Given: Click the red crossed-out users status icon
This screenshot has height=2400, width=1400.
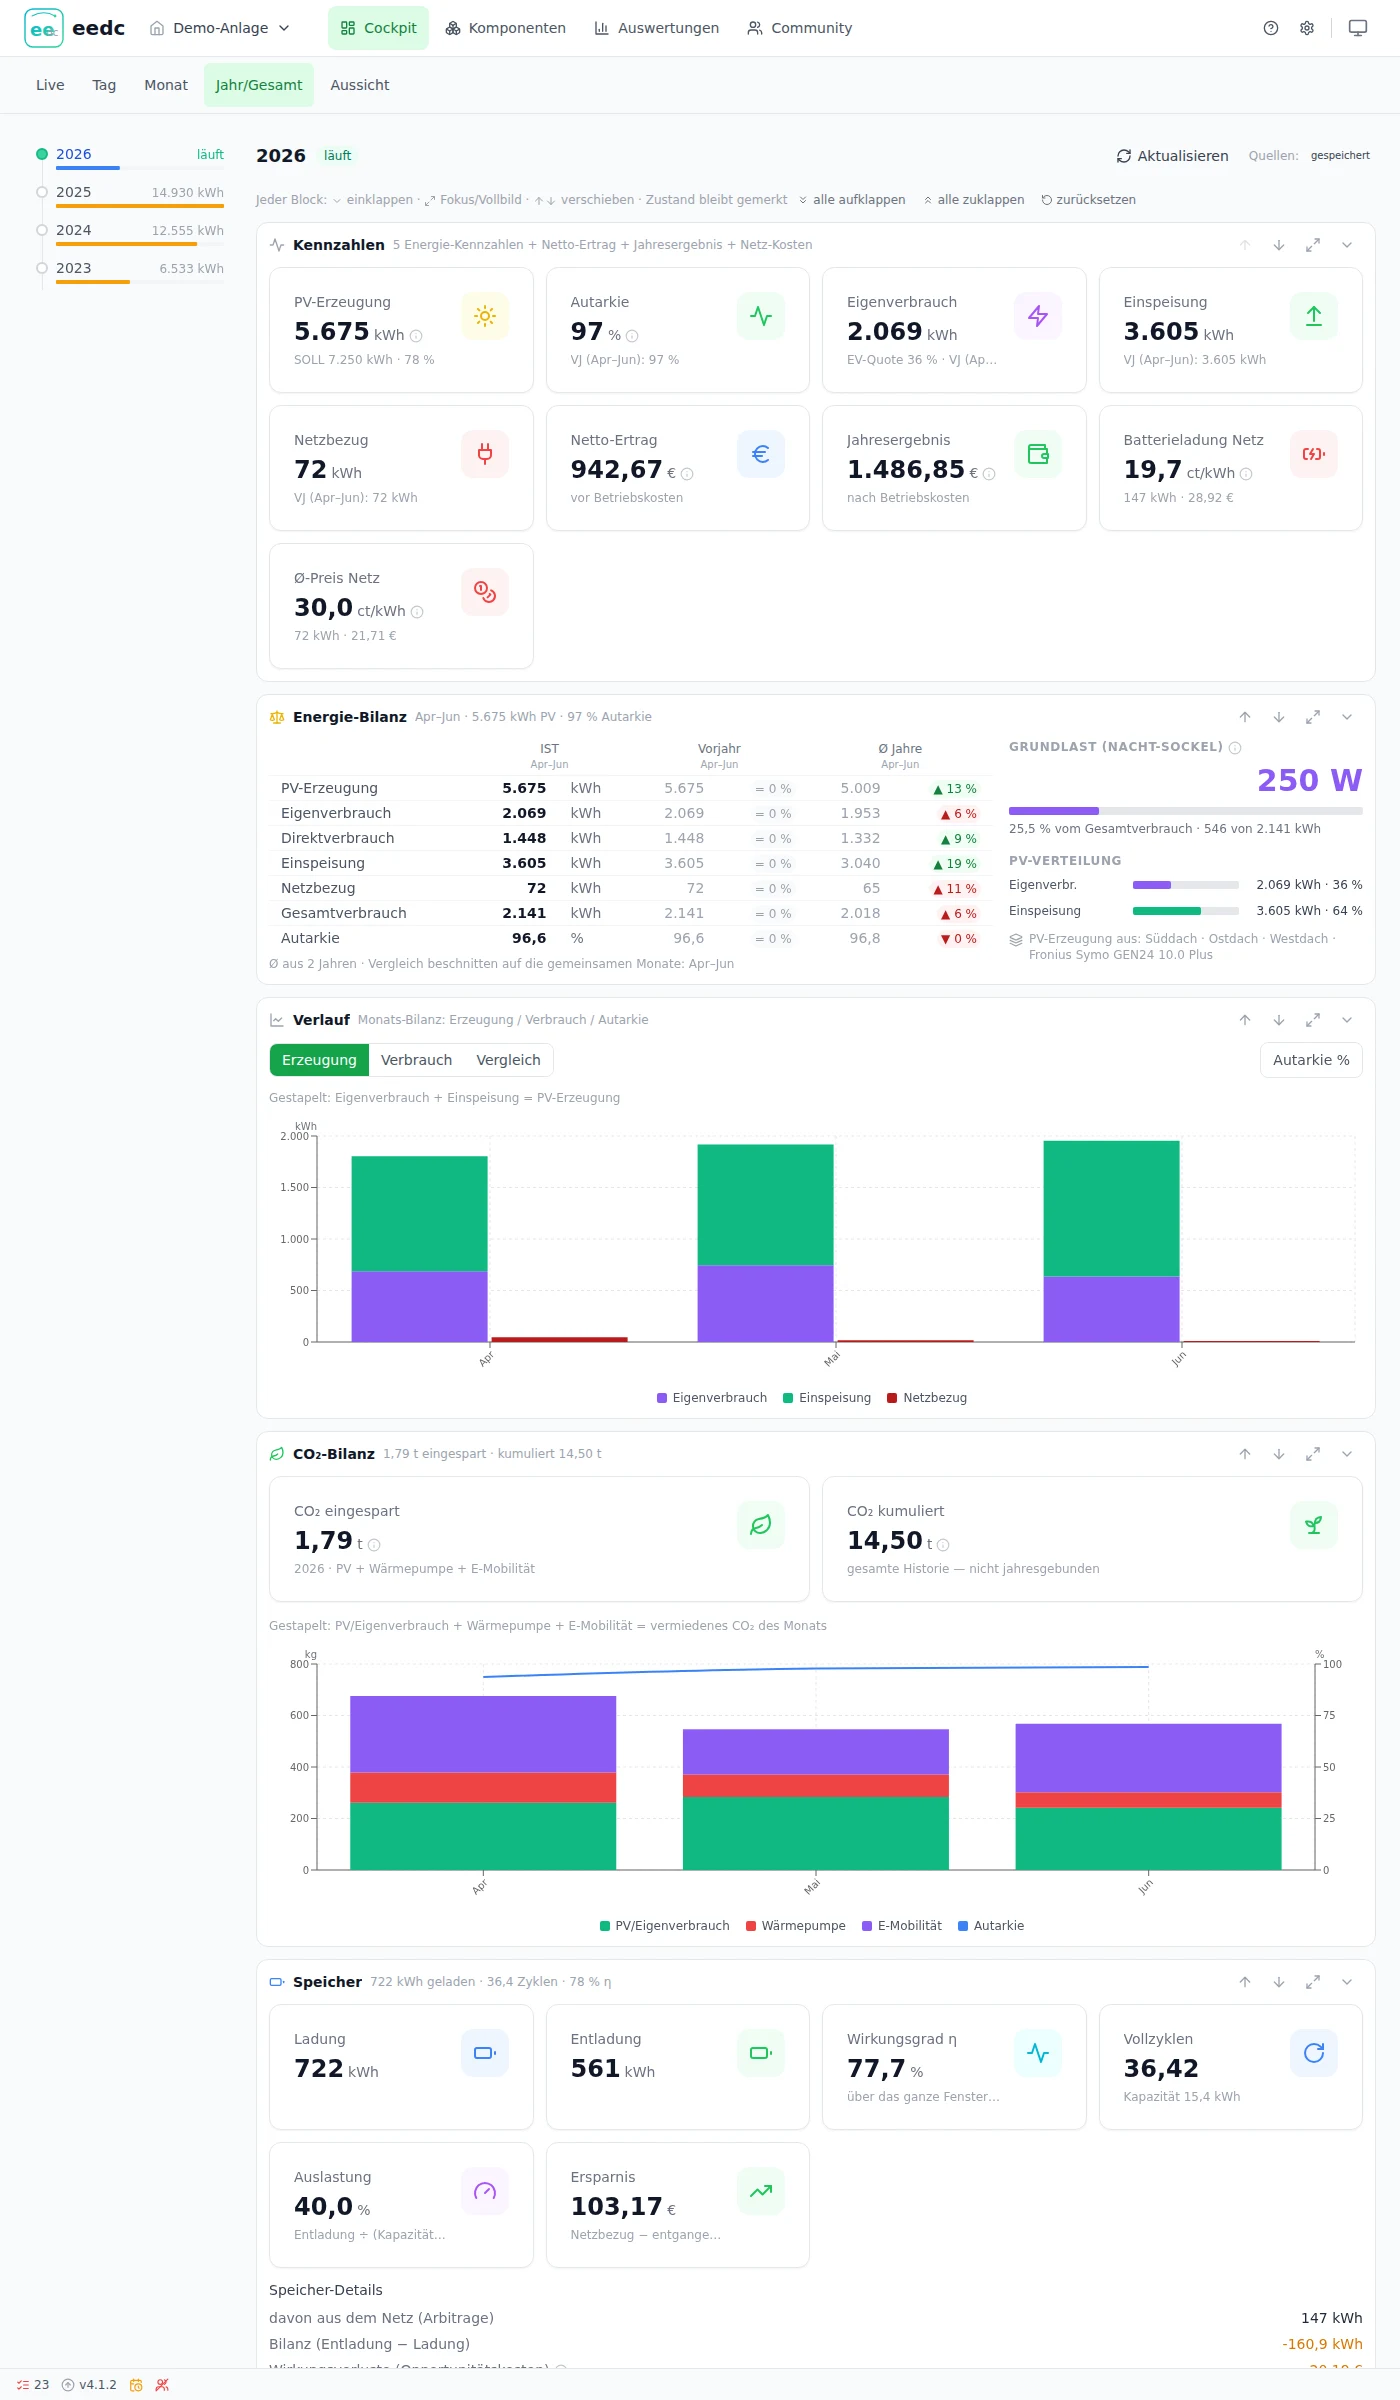Looking at the screenshot, I should [162, 2385].
